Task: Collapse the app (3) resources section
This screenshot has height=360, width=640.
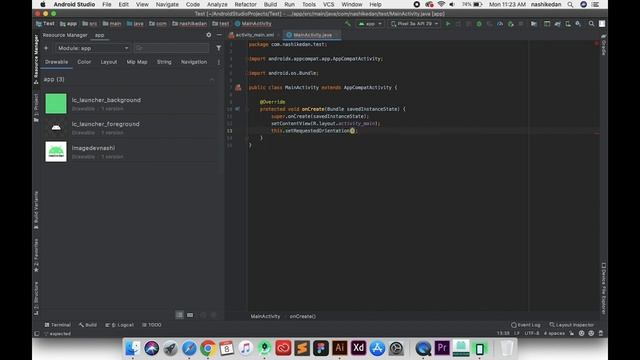Action: point(212,80)
